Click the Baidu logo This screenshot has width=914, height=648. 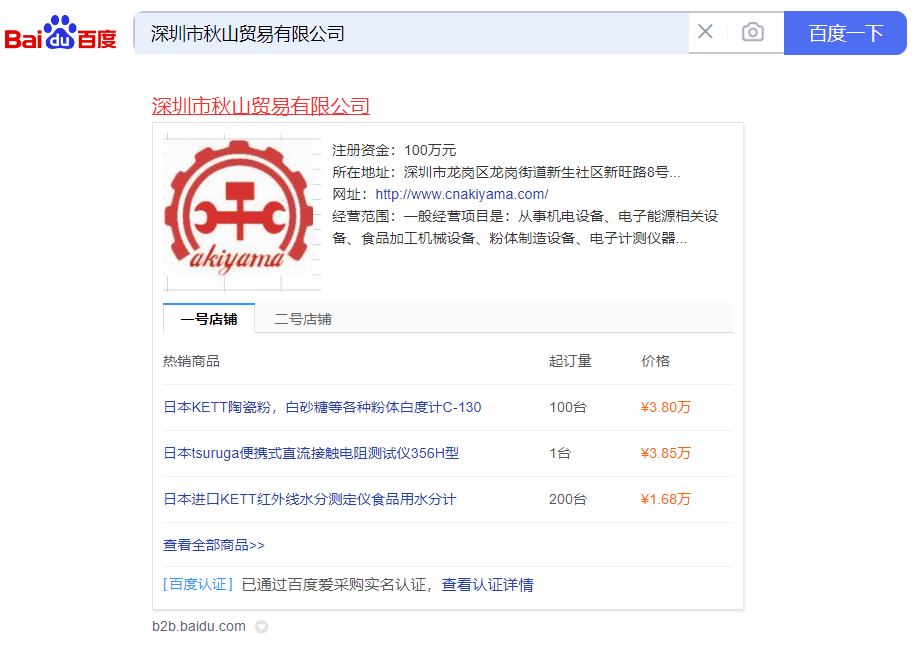(x=60, y=34)
